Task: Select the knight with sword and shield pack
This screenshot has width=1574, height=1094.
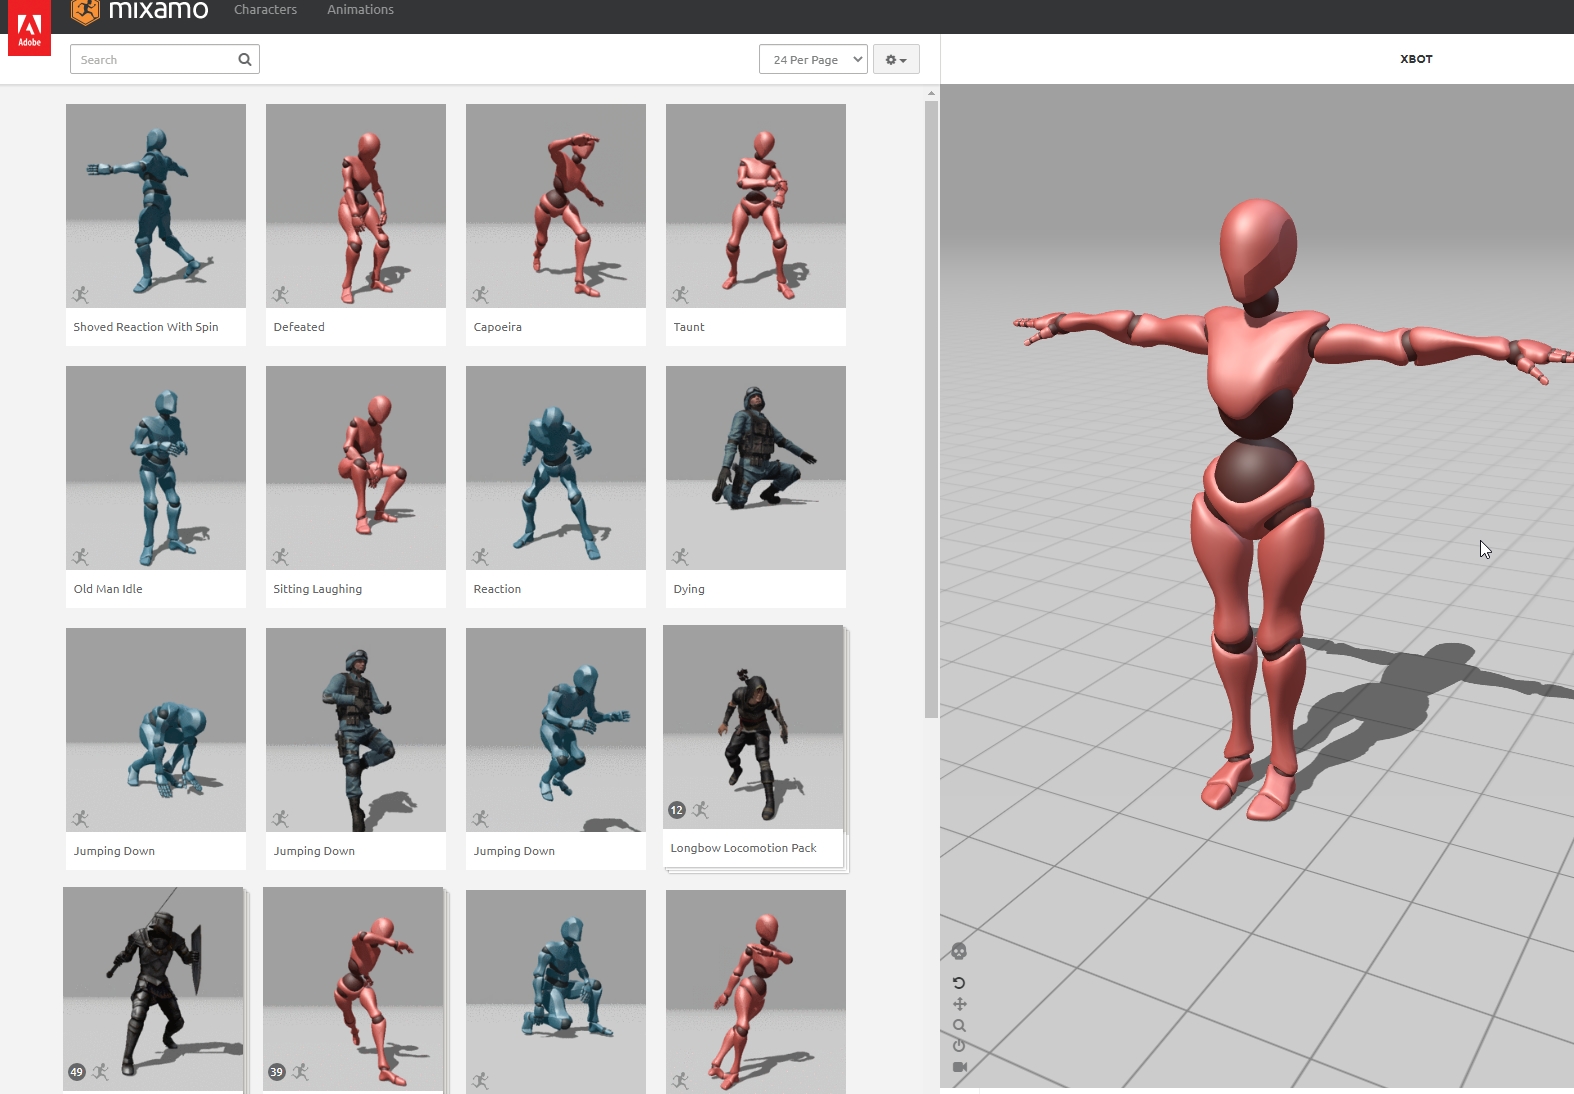Action: pyautogui.click(x=153, y=989)
